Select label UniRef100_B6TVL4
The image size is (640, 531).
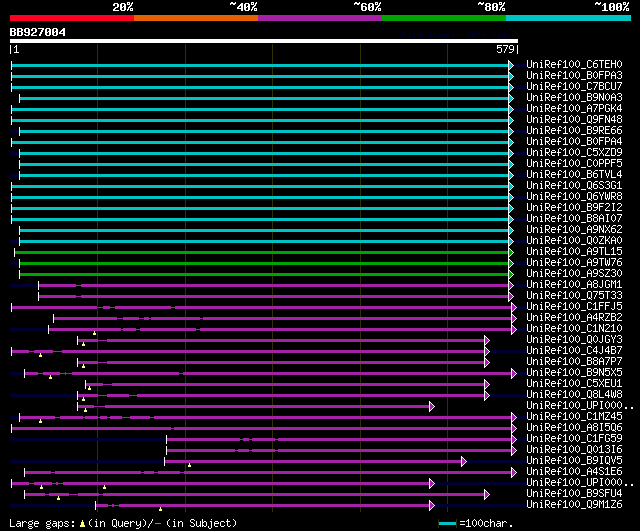pos(574,175)
